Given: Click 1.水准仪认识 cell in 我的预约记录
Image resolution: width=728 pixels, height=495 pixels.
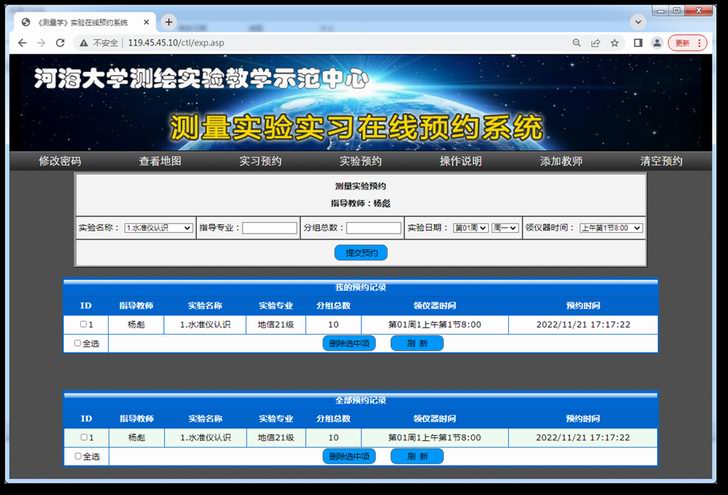Looking at the screenshot, I should coord(205,325).
